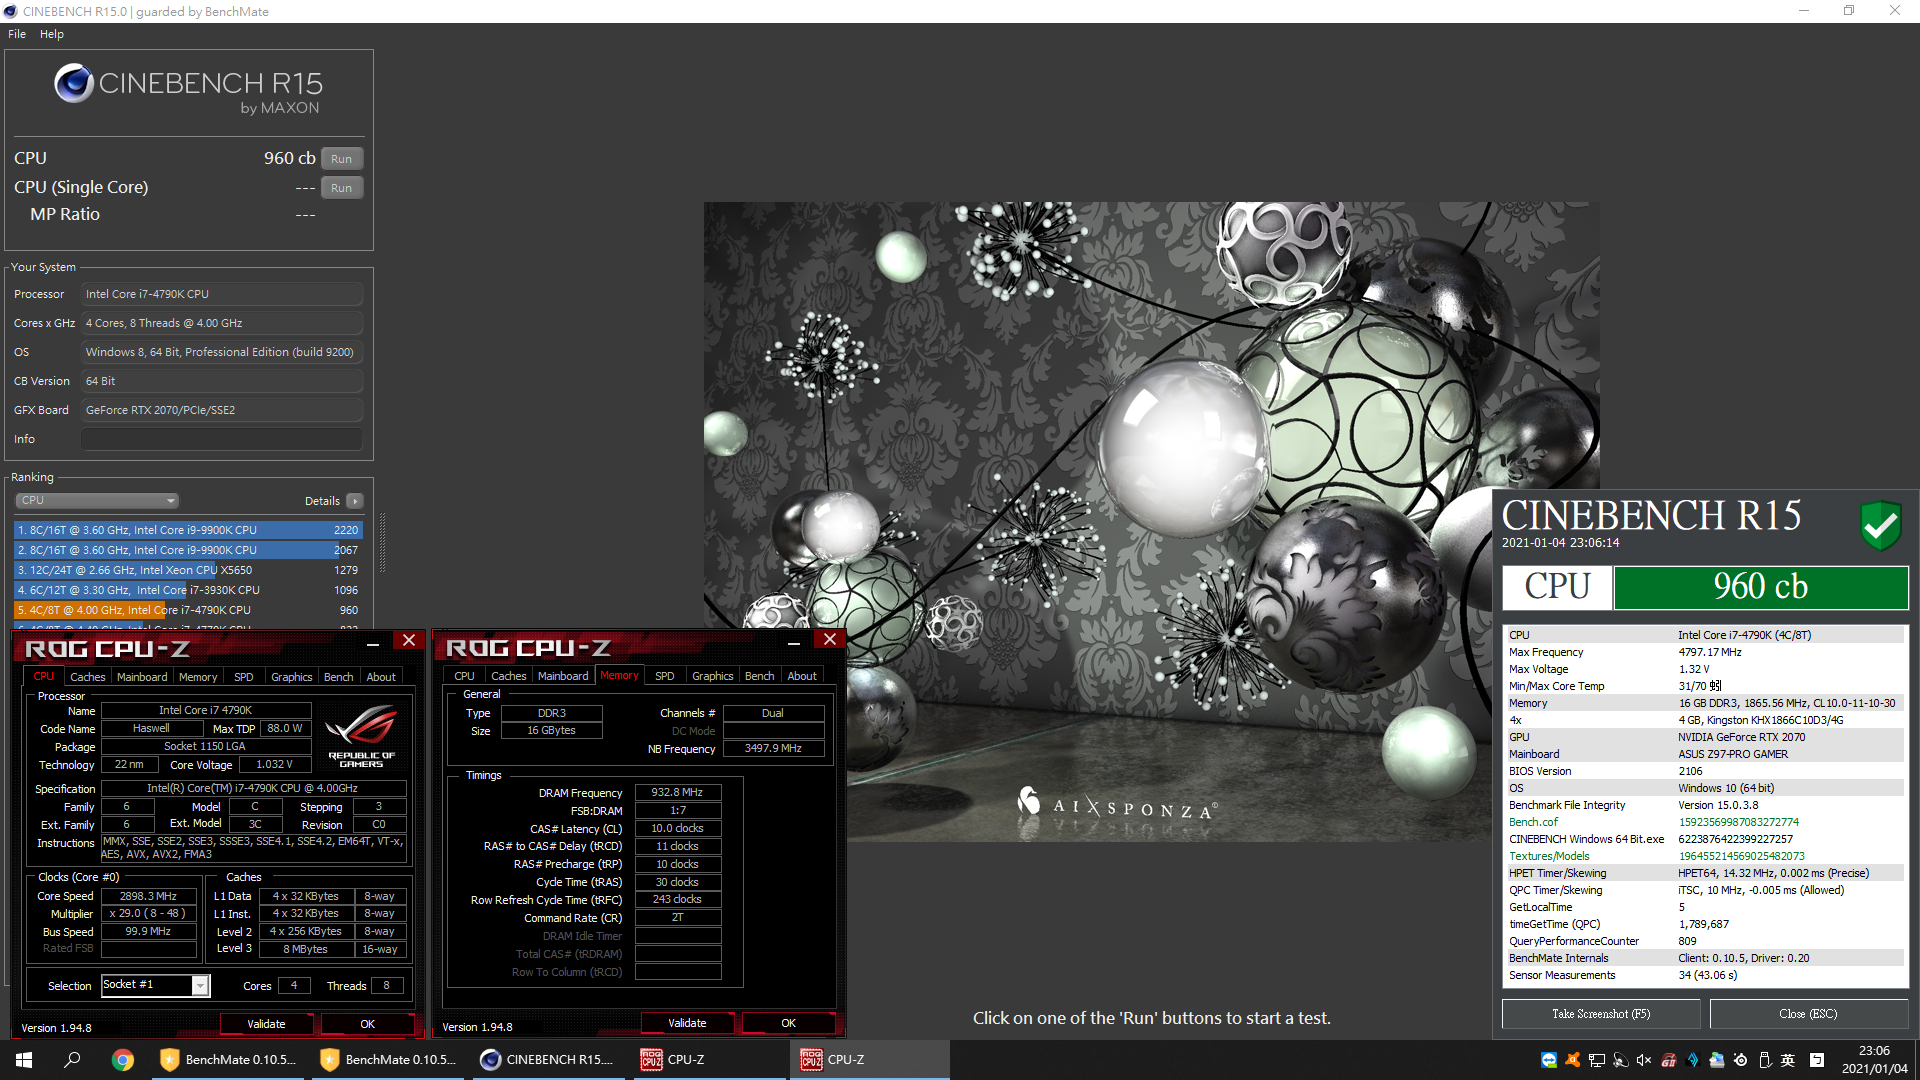Open SPD tab in left CPU-Z window
This screenshot has height=1080, width=1920.
(x=244, y=677)
